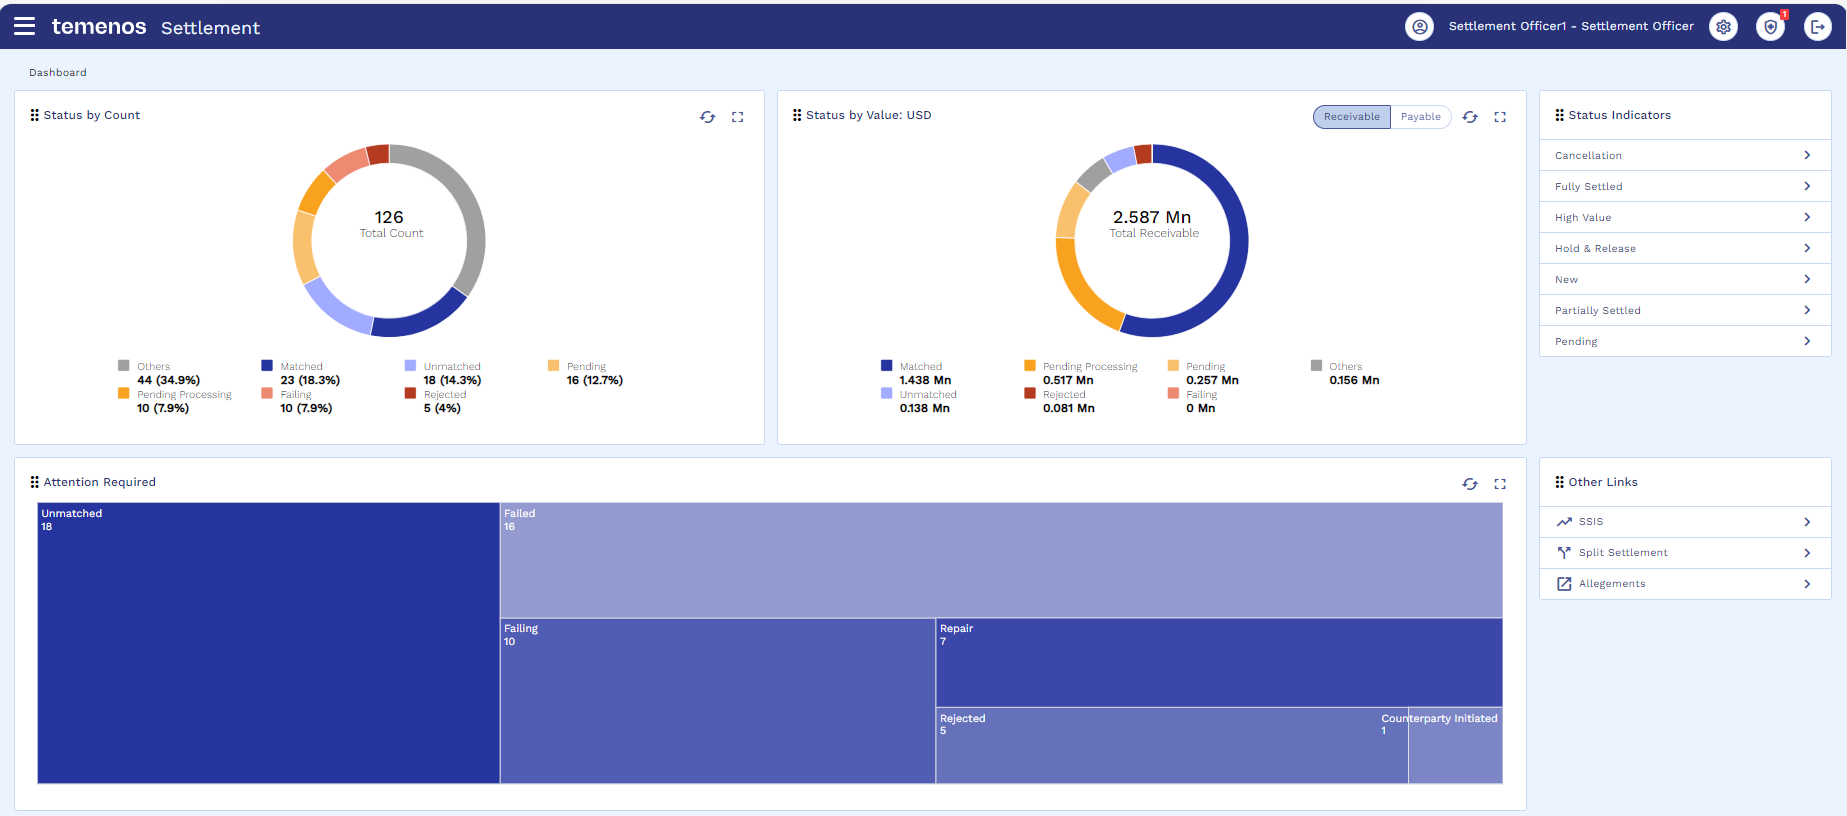Click the Unmatched swatch in Status by Value
This screenshot has width=1847, height=816.
pyautogui.click(x=887, y=394)
